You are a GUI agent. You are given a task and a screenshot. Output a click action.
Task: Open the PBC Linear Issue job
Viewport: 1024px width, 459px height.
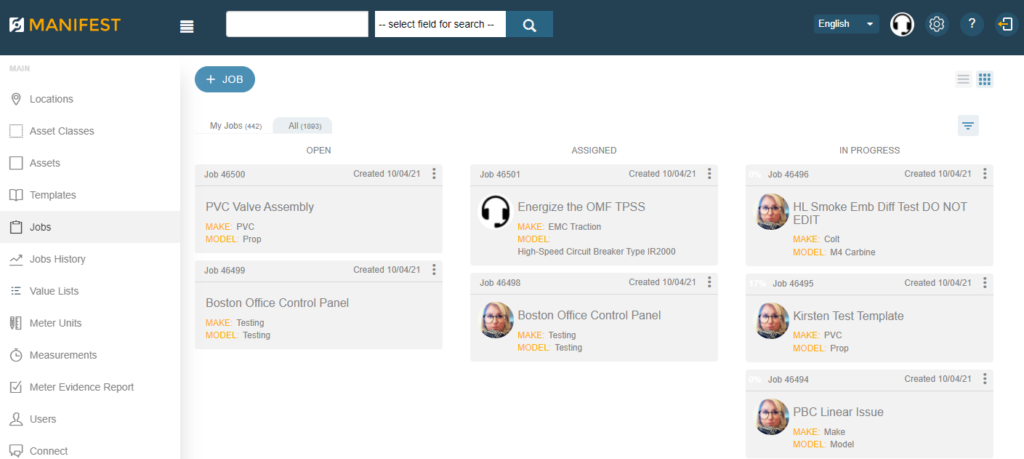point(838,412)
